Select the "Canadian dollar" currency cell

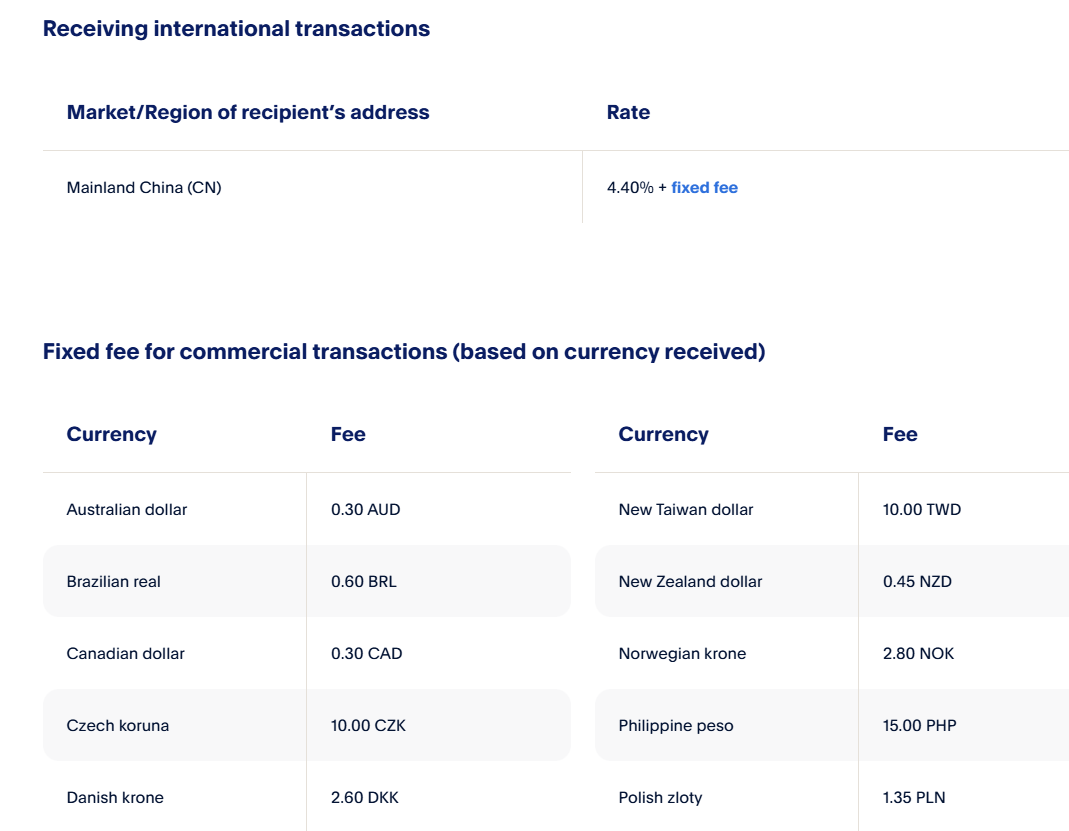coord(126,654)
